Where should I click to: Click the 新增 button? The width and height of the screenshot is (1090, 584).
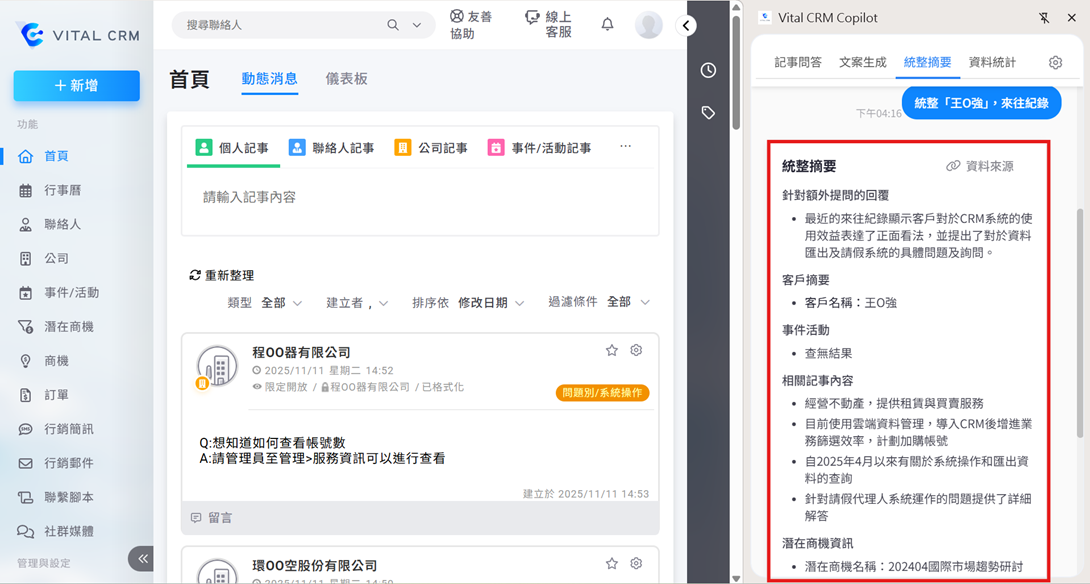77,86
